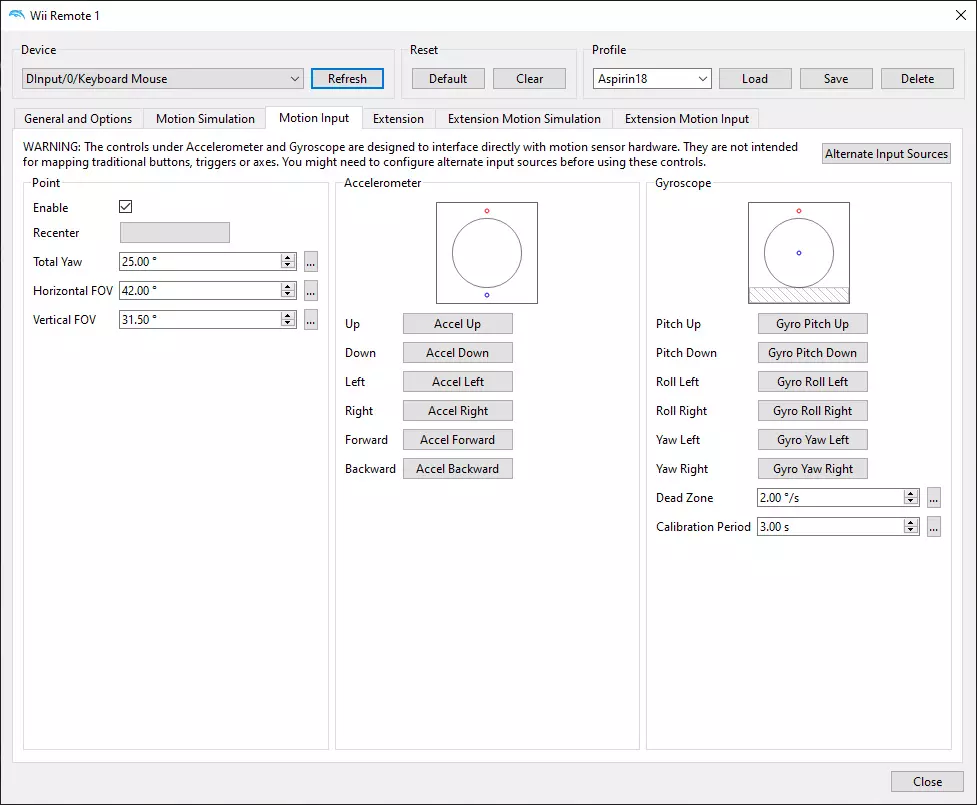The height and width of the screenshot is (805, 977).
Task: Click the Gyroscope indicator graphic
Action: click(x=799, y=253)
